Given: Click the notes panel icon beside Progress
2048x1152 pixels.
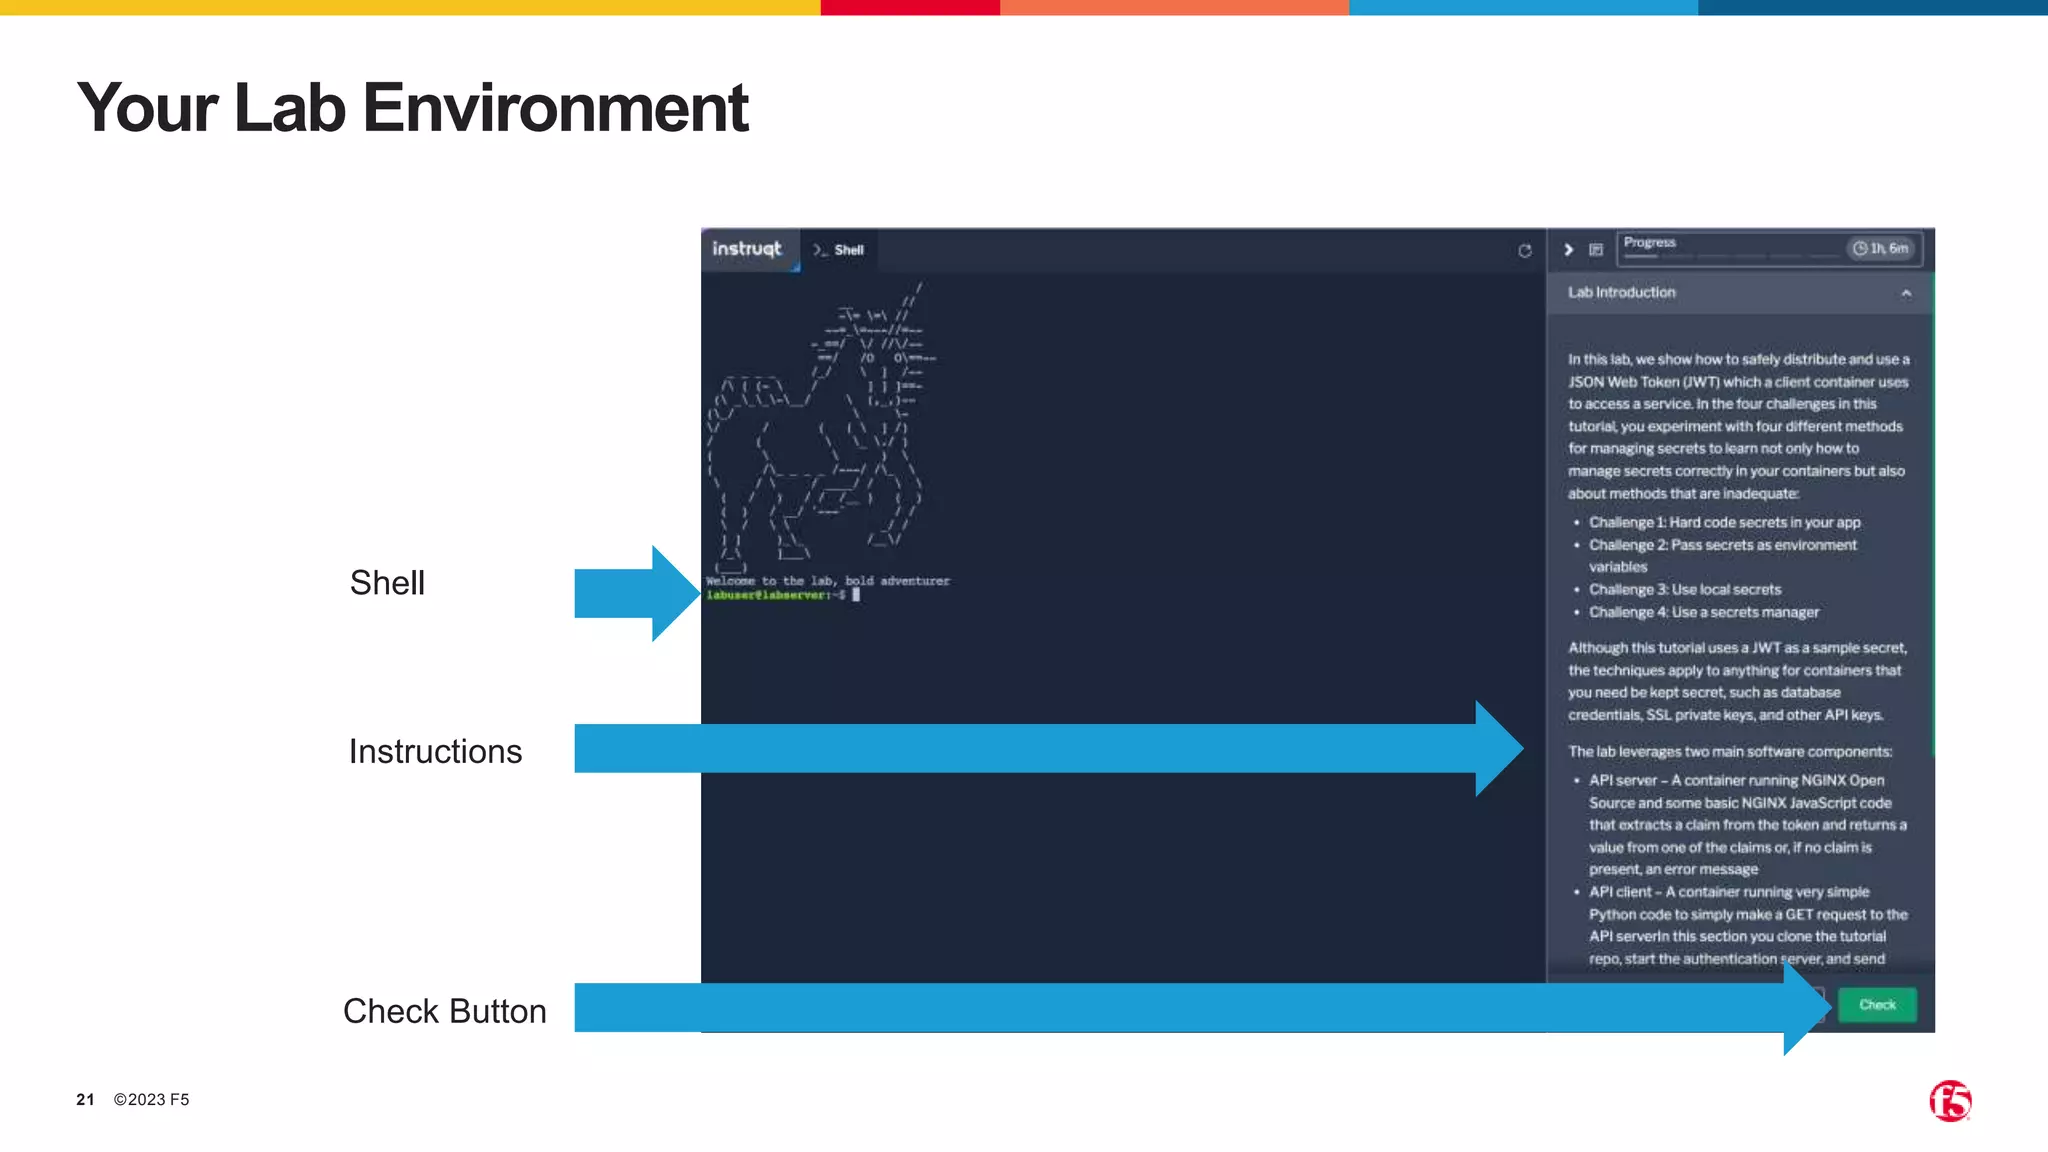Looking at the screenshot, I should click(x=1596, y=250).
